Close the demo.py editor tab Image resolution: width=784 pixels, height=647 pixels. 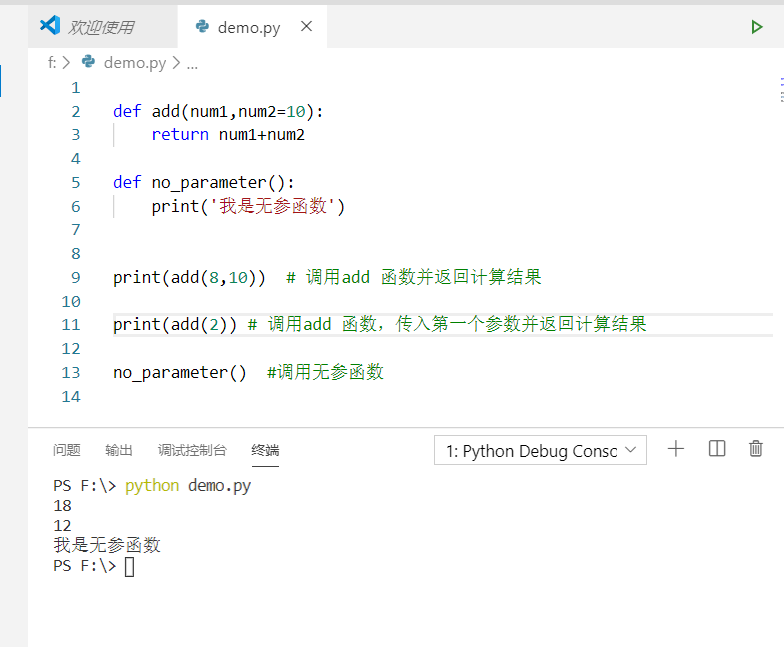[306, 27]
